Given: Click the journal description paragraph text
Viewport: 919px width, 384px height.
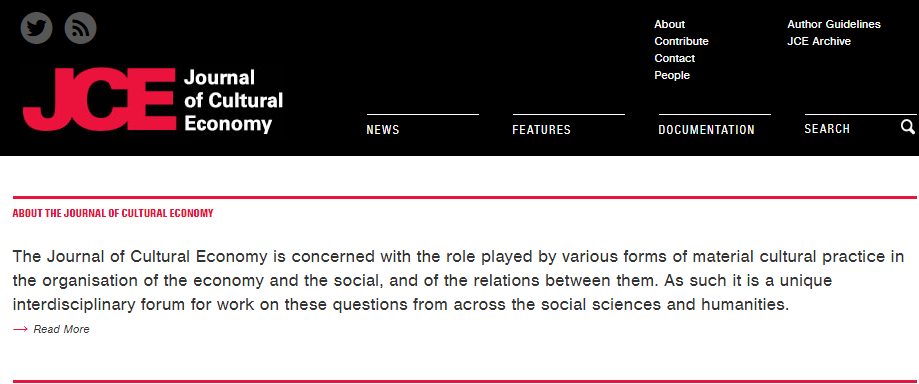Looking at the screenshot, I should pyautogui.click(x=458, y=281).
